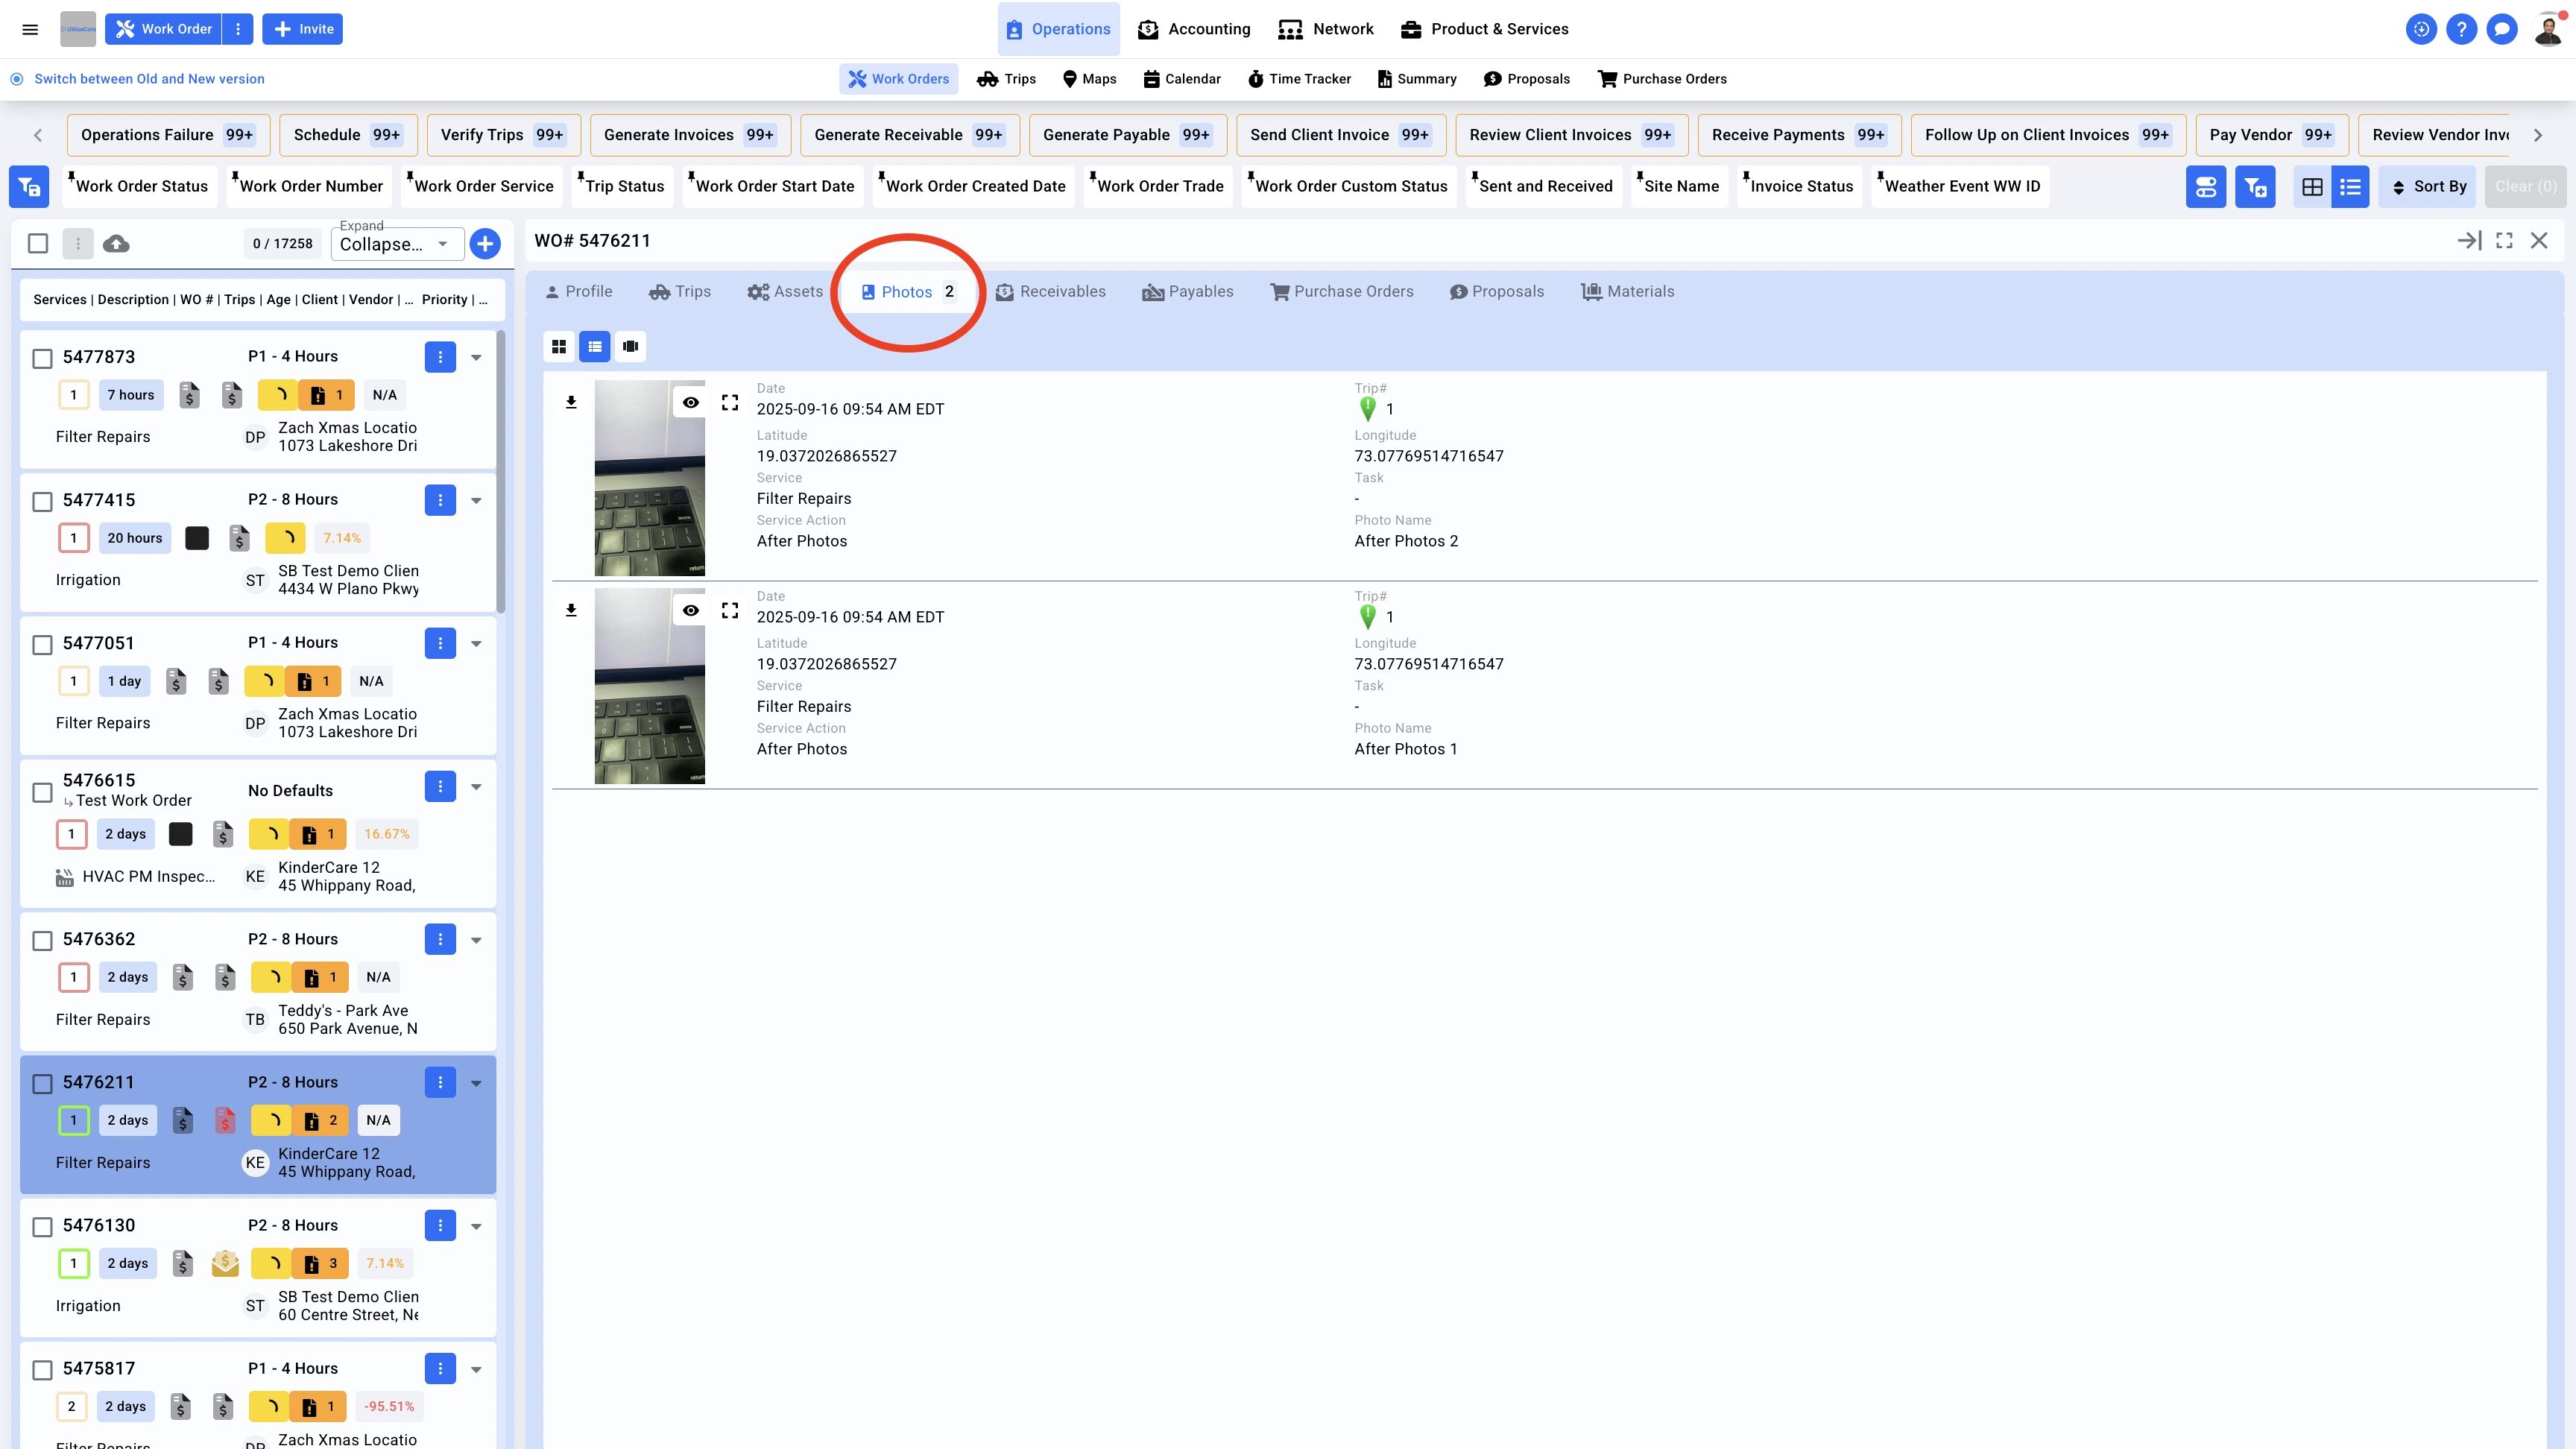Screen dimensions: 2576x1449
Task: Switch photos to carousel view
Action: tap(630, 346)
